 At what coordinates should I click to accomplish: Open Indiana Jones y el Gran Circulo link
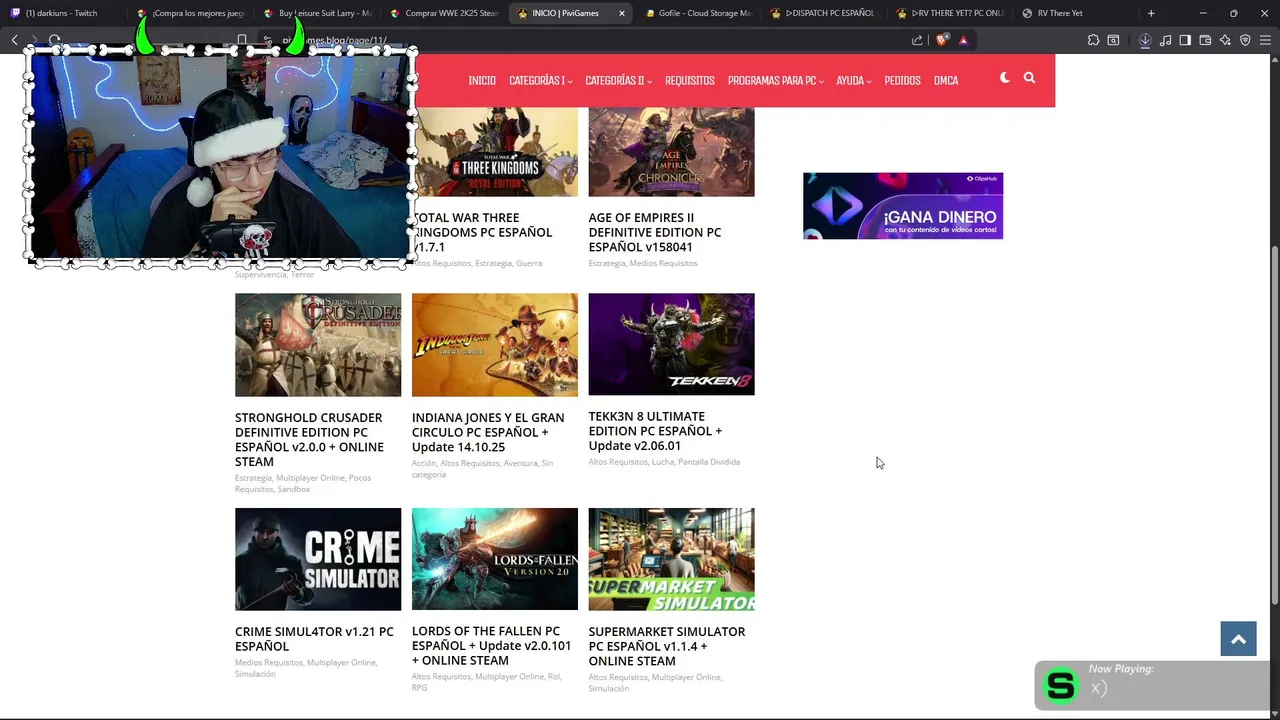pyautogui.click(x=488, y=432)
